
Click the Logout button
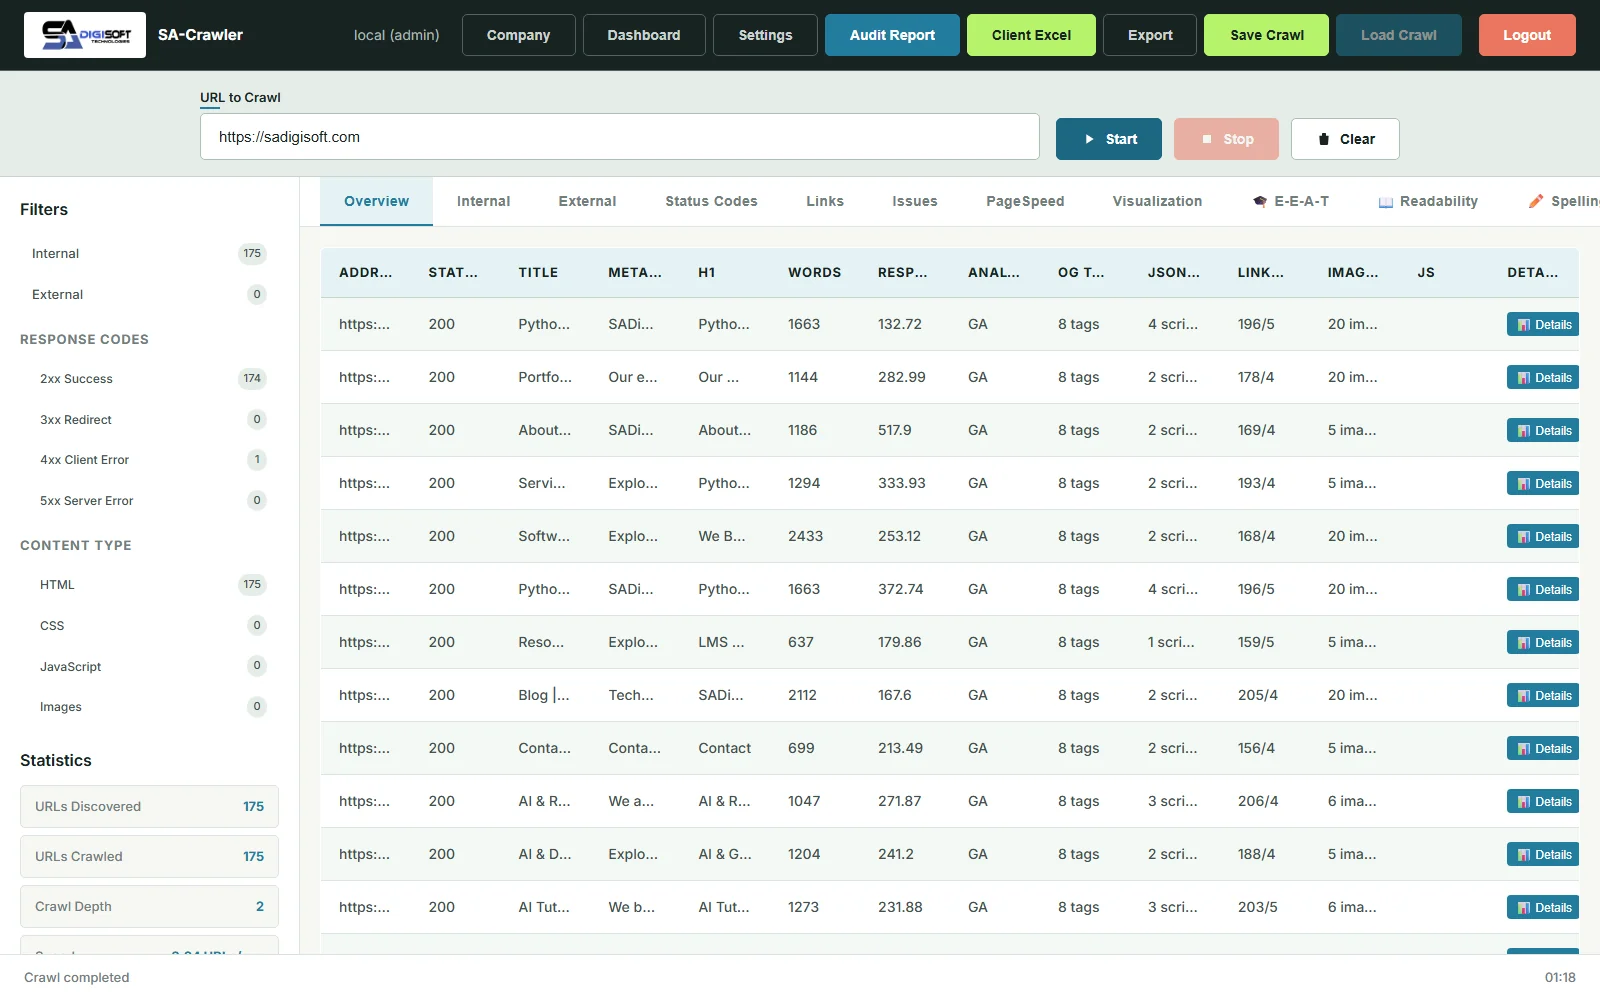1527,35
